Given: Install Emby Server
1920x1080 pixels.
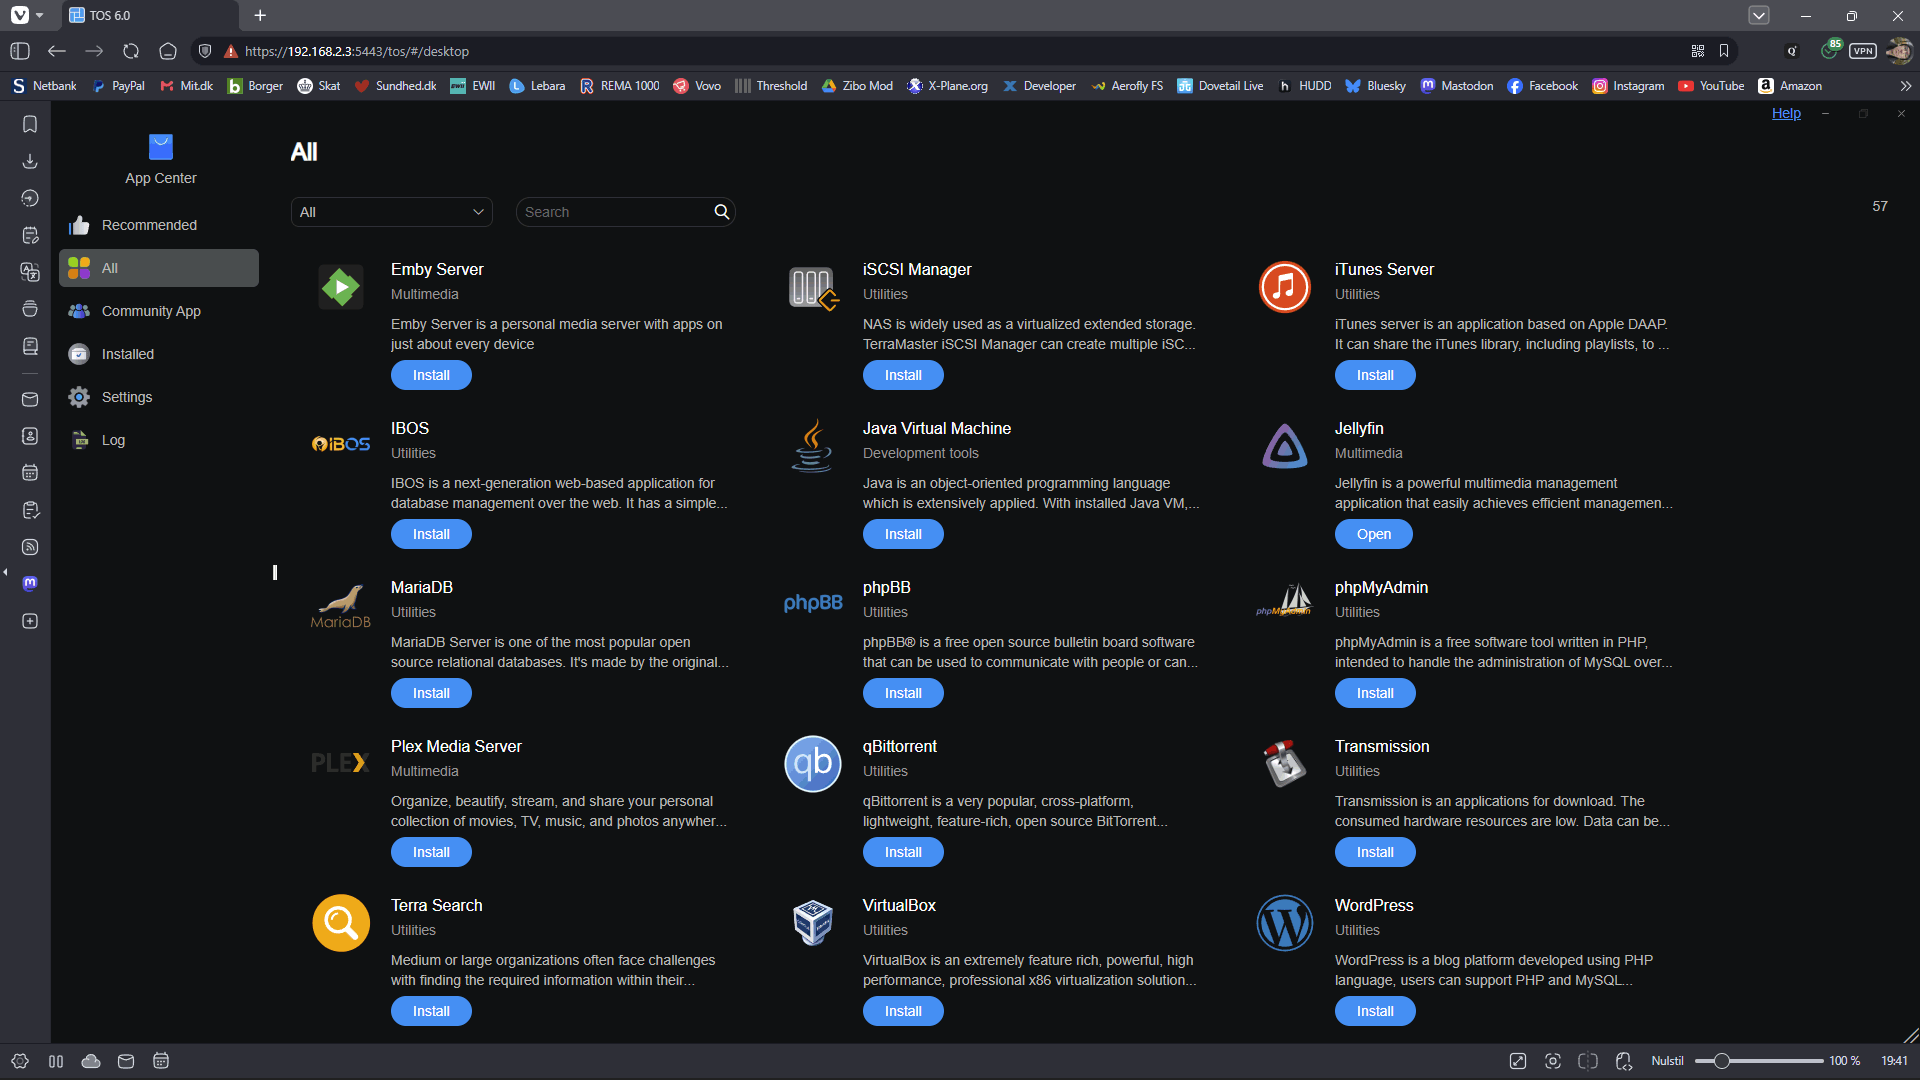Looking at the screenshot, I should [431, 374].
